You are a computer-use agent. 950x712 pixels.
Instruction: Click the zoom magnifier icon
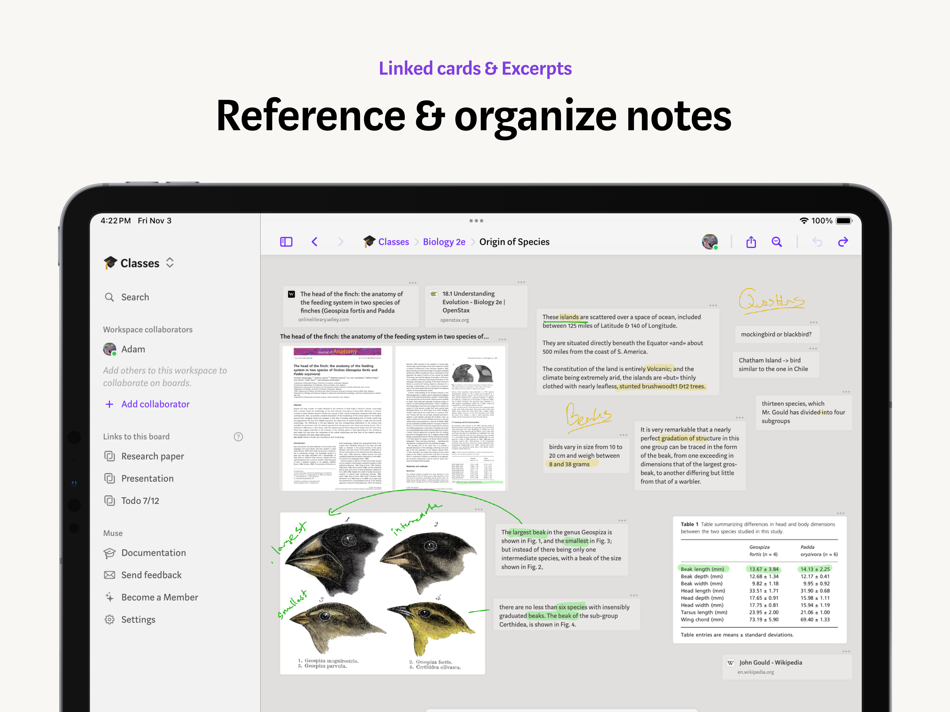(x=777, y=242)
